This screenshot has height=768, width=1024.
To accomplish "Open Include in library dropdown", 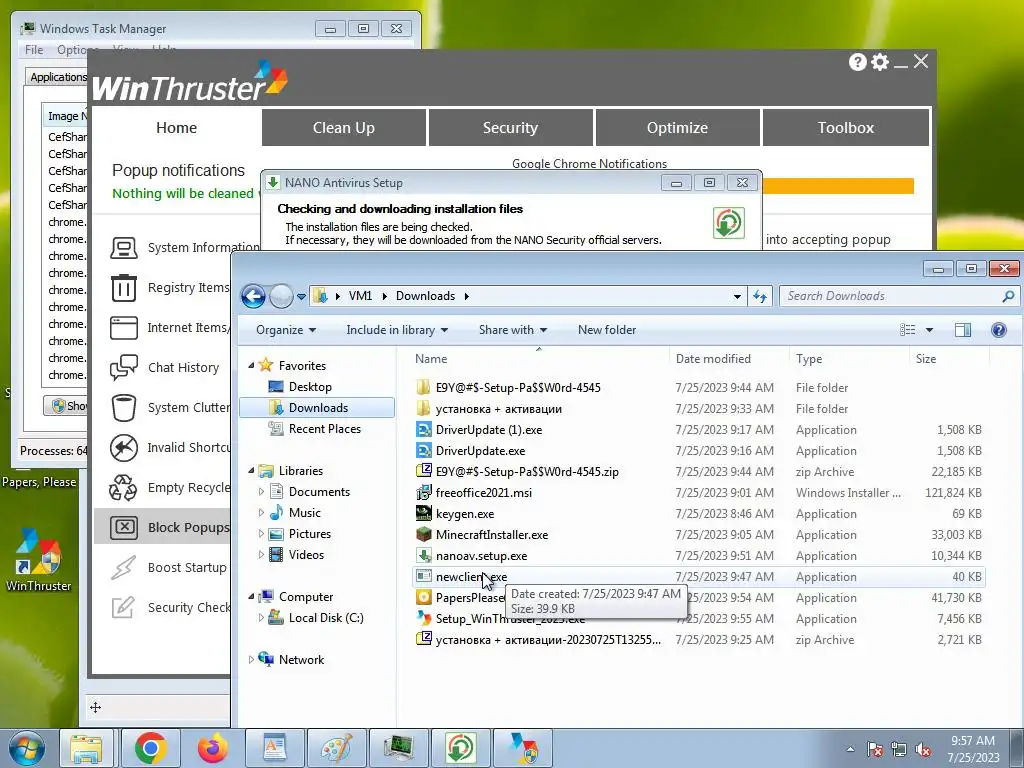I will (397, 330).
